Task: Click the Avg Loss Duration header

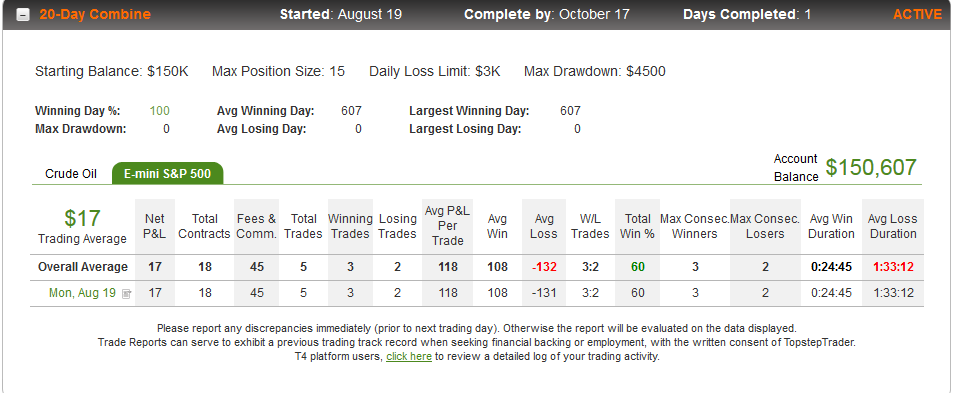Action: click(x=893, y=226)
